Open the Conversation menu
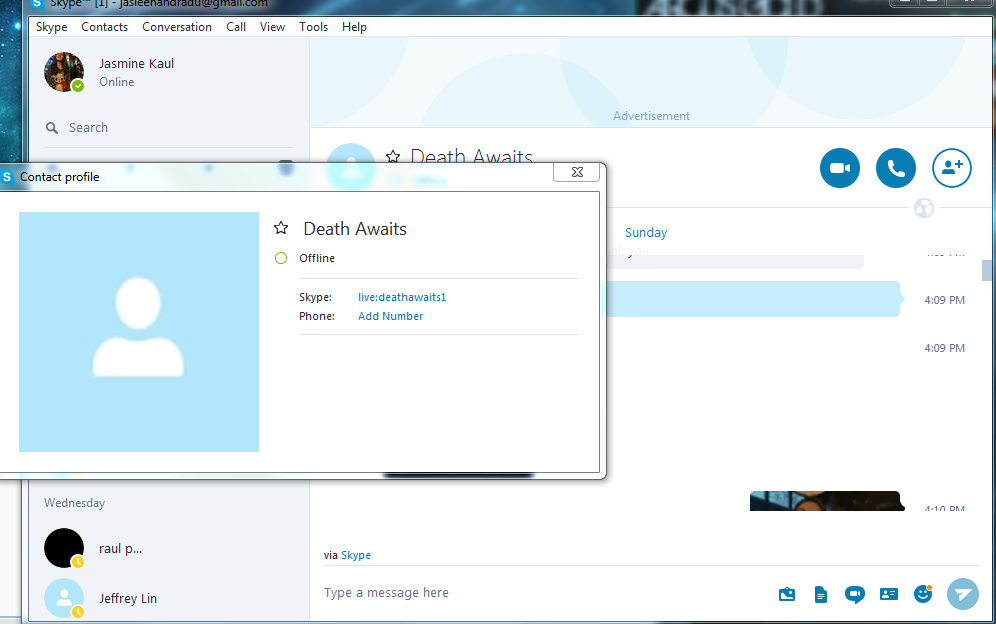 pos(177,27)
